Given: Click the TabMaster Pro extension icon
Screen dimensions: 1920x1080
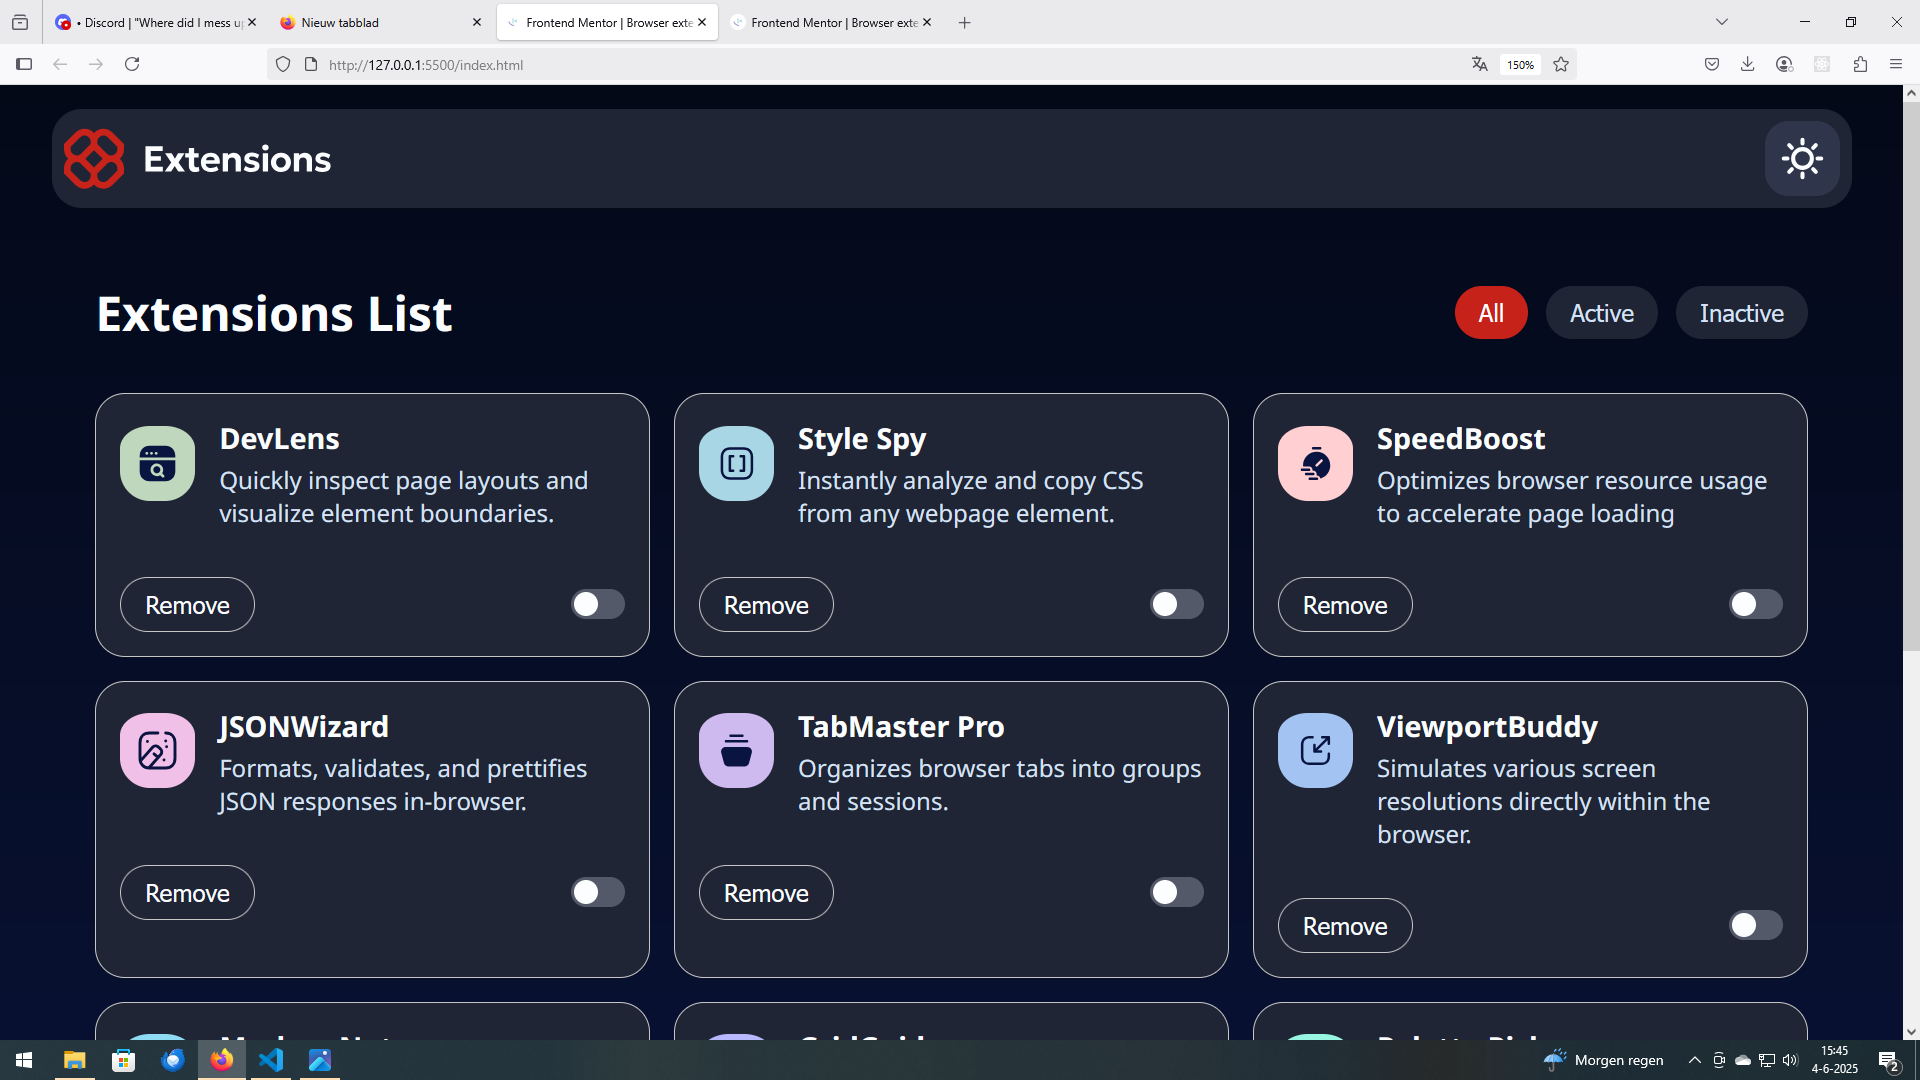Looking at the screenshot, I should point(736,751).
